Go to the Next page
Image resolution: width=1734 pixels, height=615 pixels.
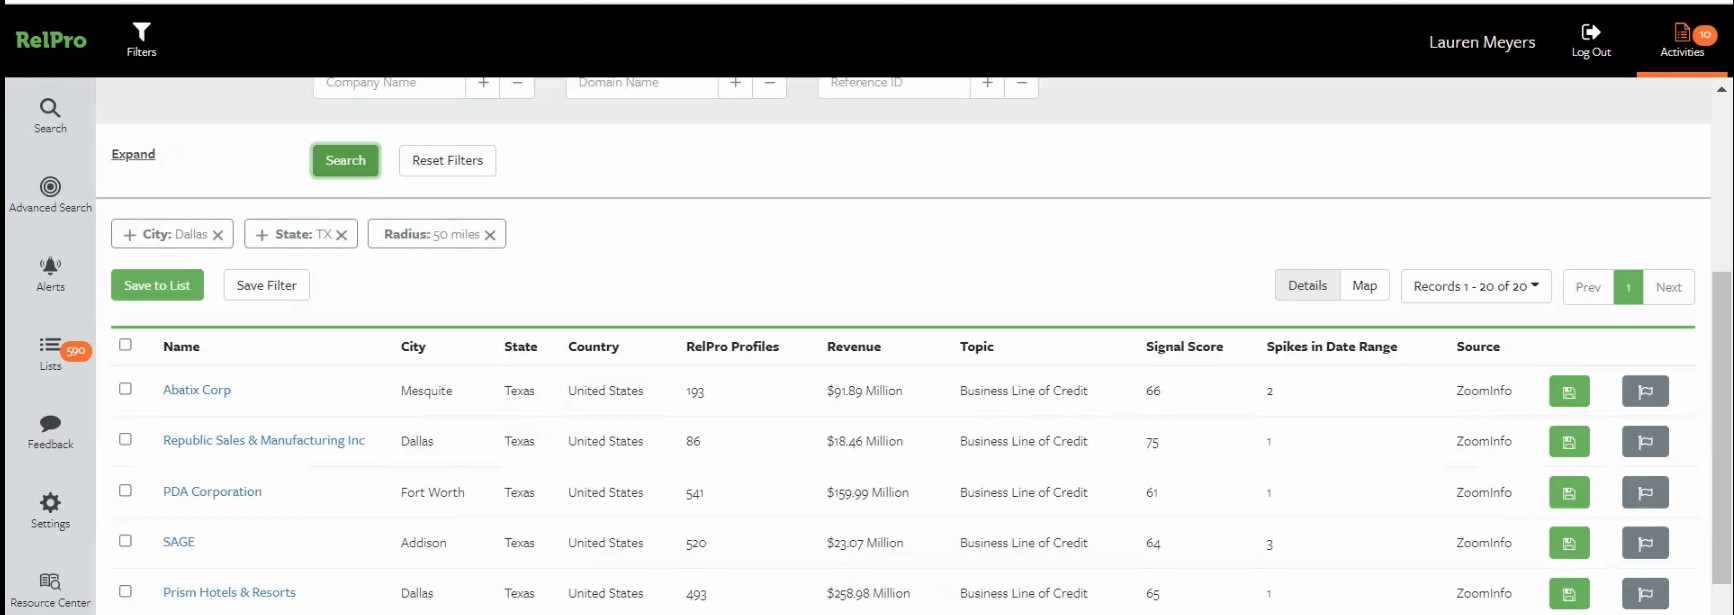tap(1668, 287)
